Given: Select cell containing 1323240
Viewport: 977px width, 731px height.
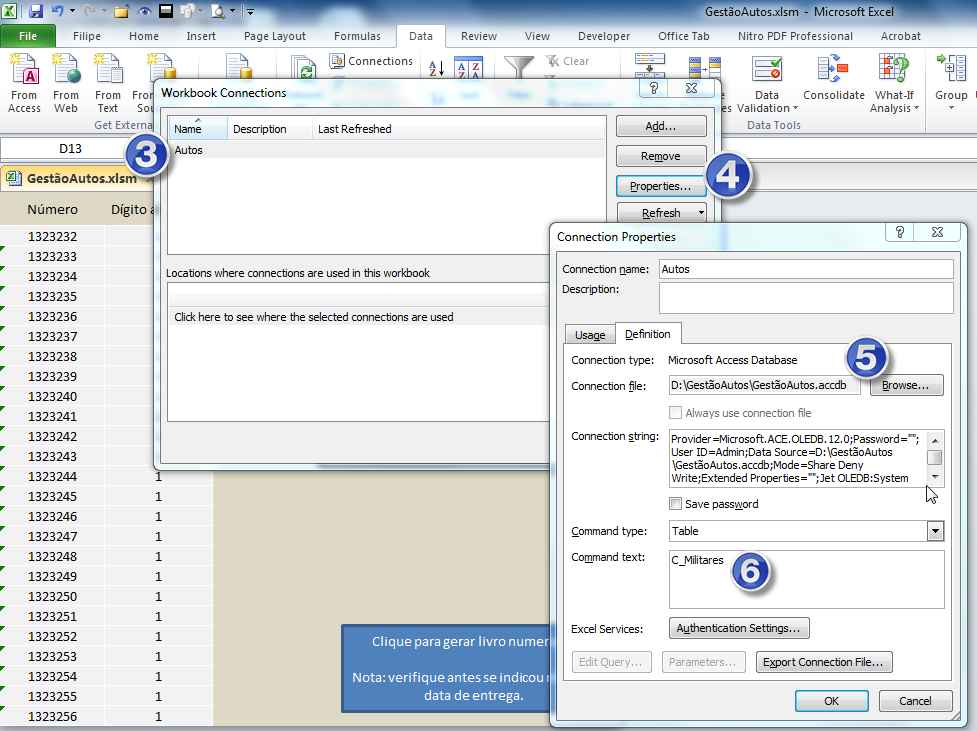Looking at the screenshot, I should (x=52, y=396).
